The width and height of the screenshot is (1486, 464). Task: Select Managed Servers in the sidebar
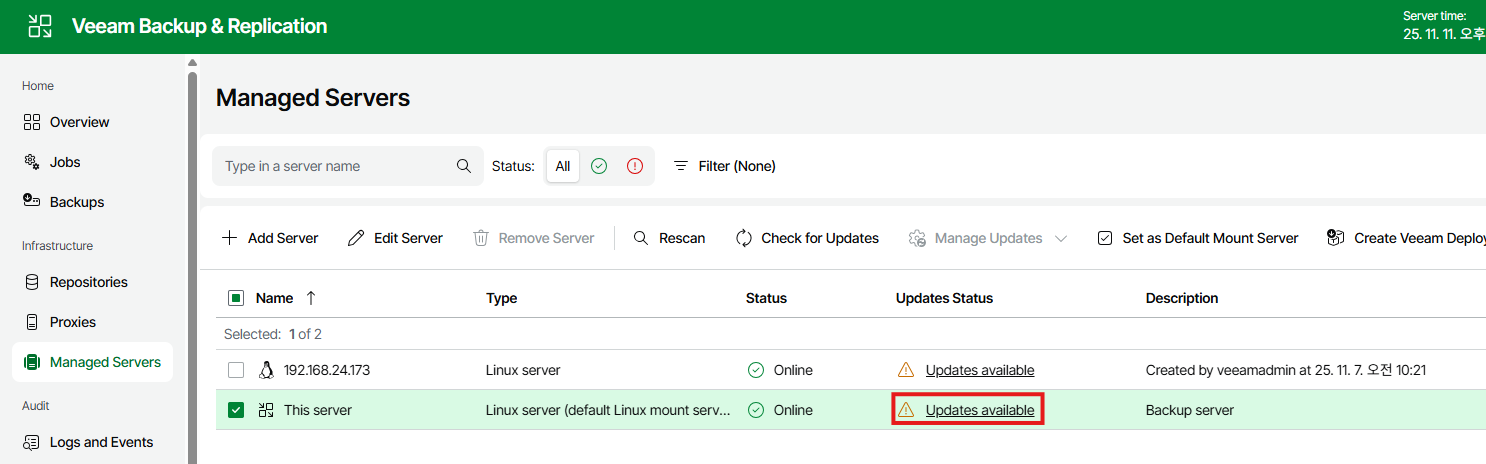92,362
